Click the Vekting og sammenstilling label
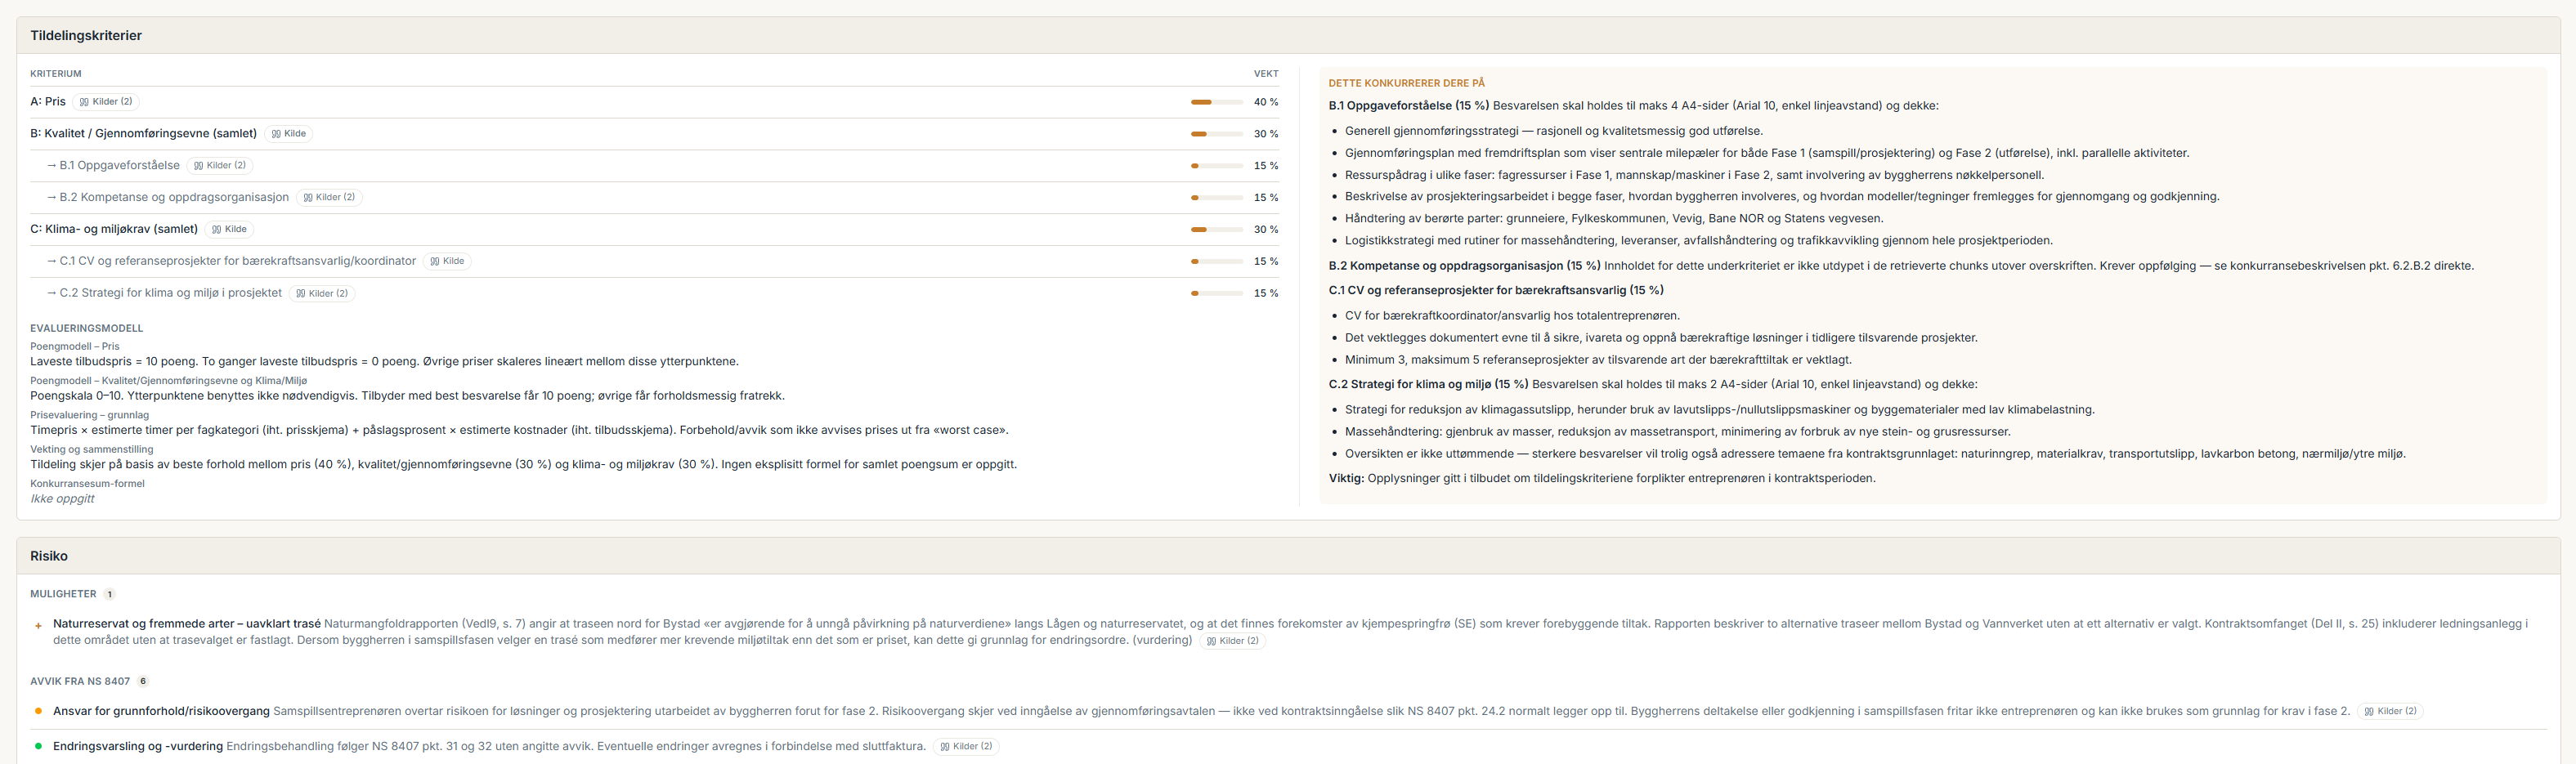Image resolution: width=2576 pixels, height=764 pixels. click(92, 450)
